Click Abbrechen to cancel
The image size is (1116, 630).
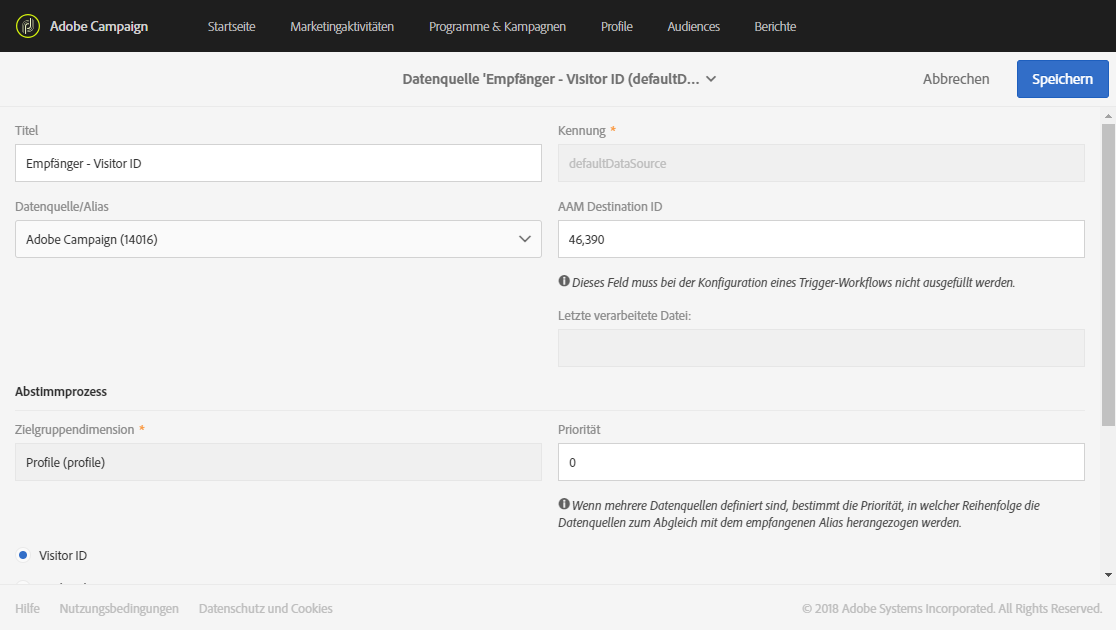click(956, 79)
